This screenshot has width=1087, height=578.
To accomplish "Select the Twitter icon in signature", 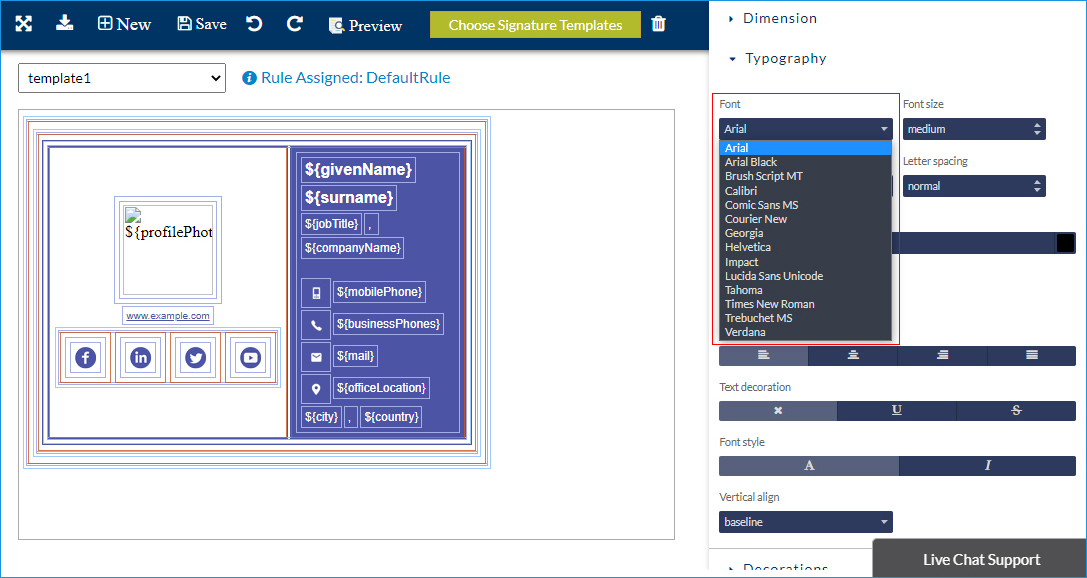I will 195,358.
